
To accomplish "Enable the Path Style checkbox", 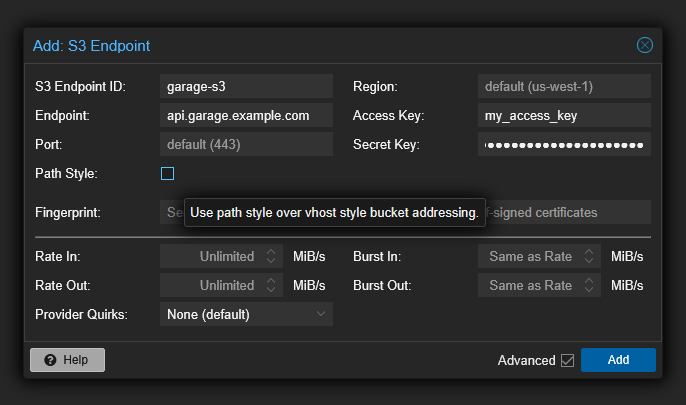I will tap(167, 174).
